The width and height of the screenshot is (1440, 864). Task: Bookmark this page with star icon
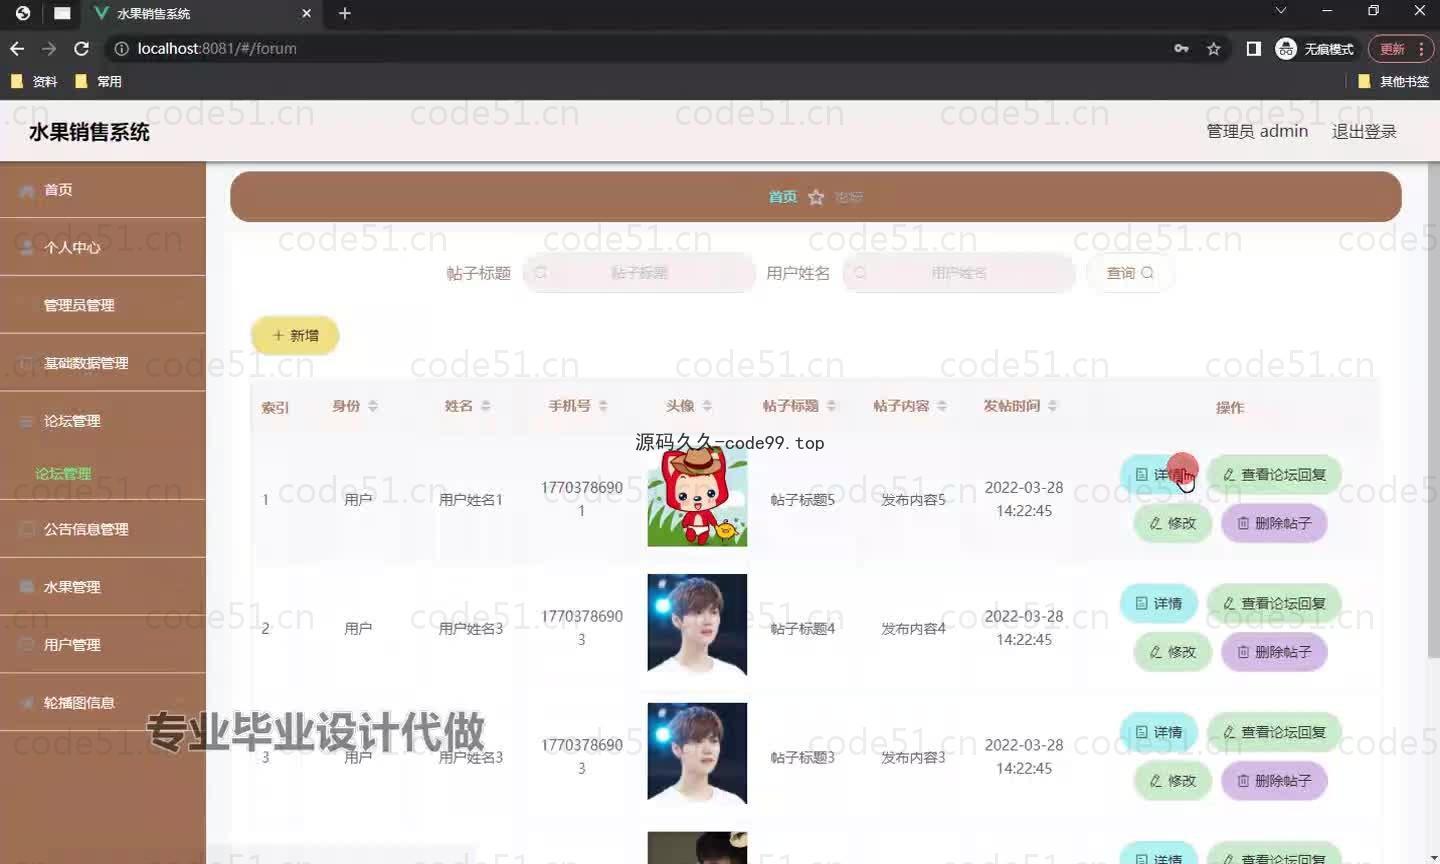click(1214, 48)
